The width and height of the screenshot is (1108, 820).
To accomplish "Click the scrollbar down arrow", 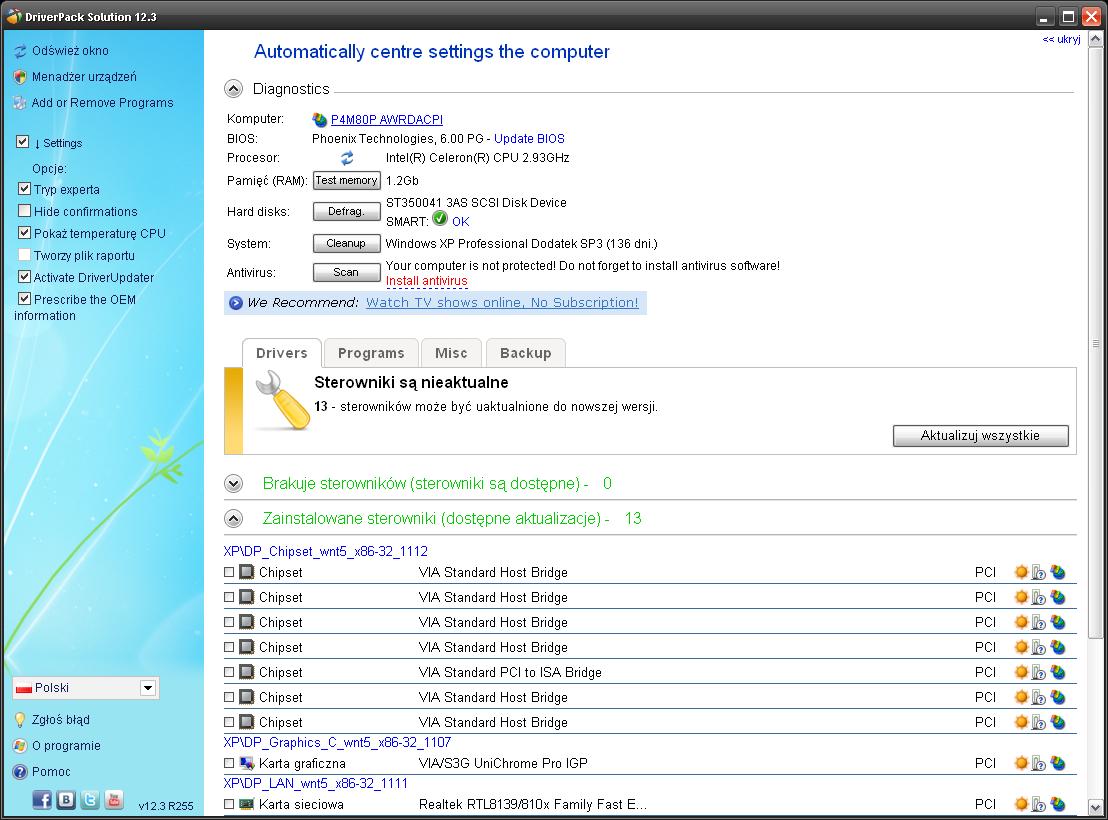I will (x=1095, y=807).
